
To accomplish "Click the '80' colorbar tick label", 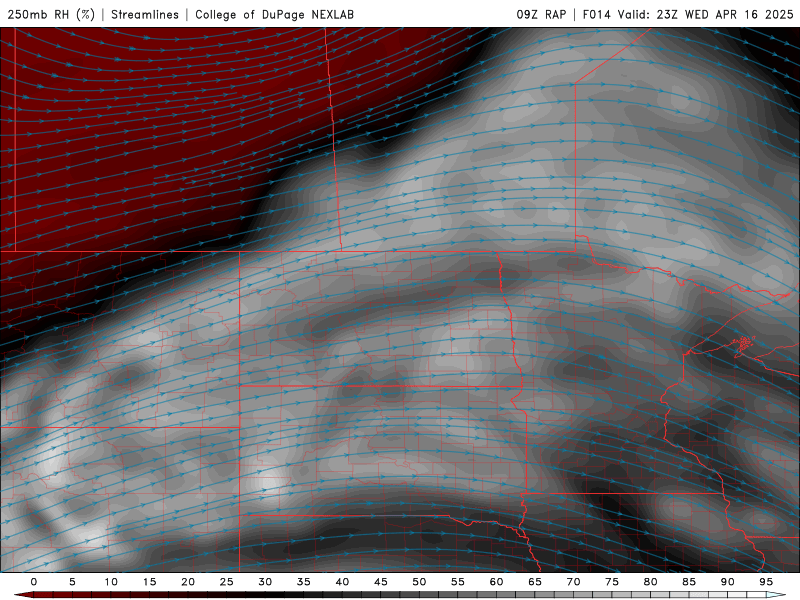I will coord(650,582).
